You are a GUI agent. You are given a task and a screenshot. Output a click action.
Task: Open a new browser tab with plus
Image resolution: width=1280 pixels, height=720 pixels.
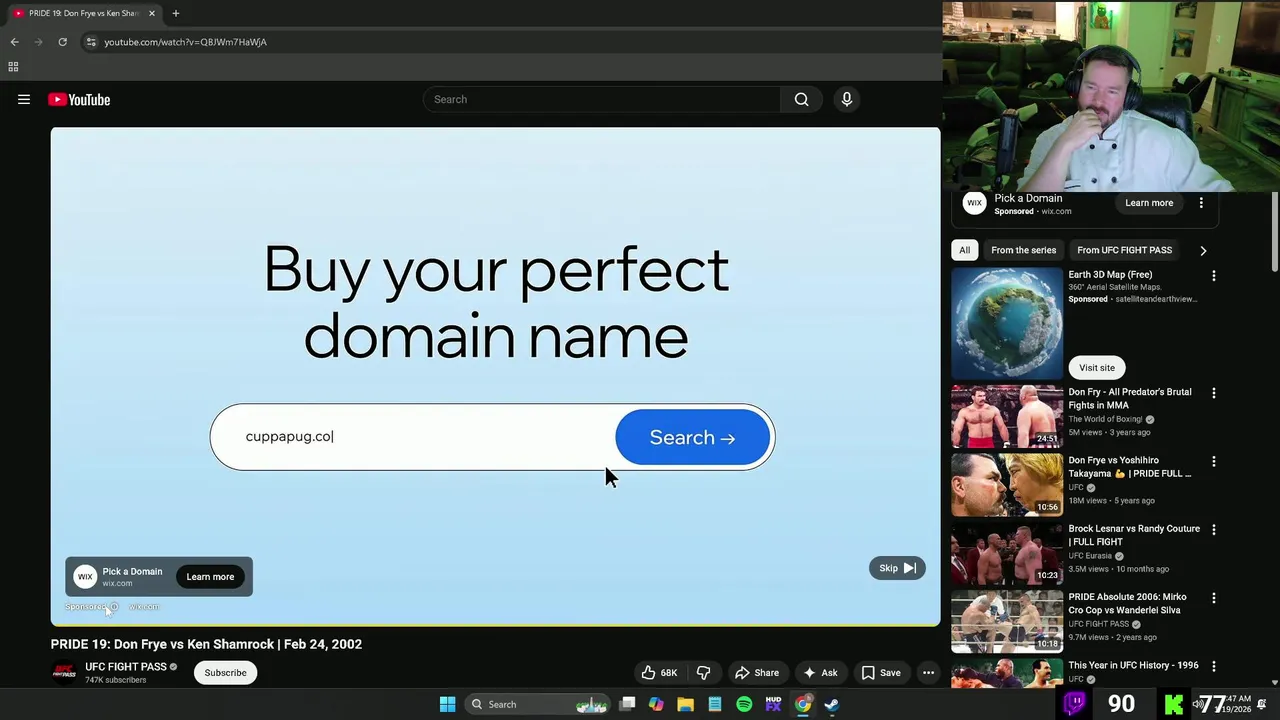point(175,13)
